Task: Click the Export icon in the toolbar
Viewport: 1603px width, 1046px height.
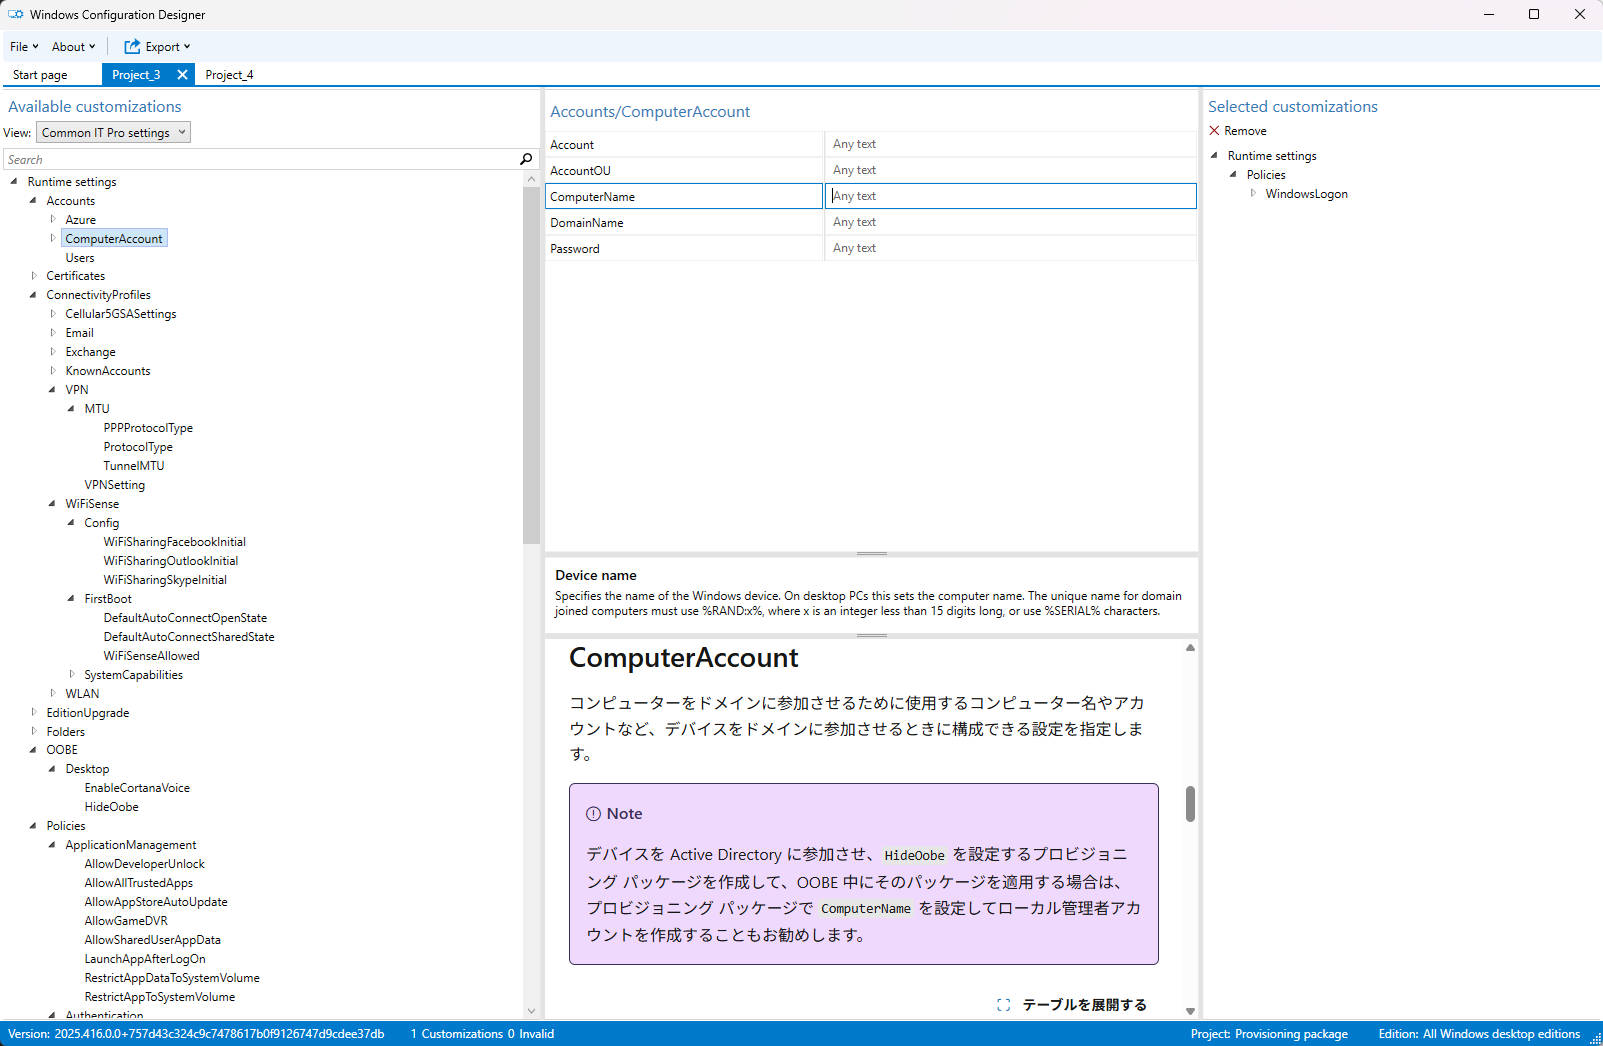Action: click(131, 46)
